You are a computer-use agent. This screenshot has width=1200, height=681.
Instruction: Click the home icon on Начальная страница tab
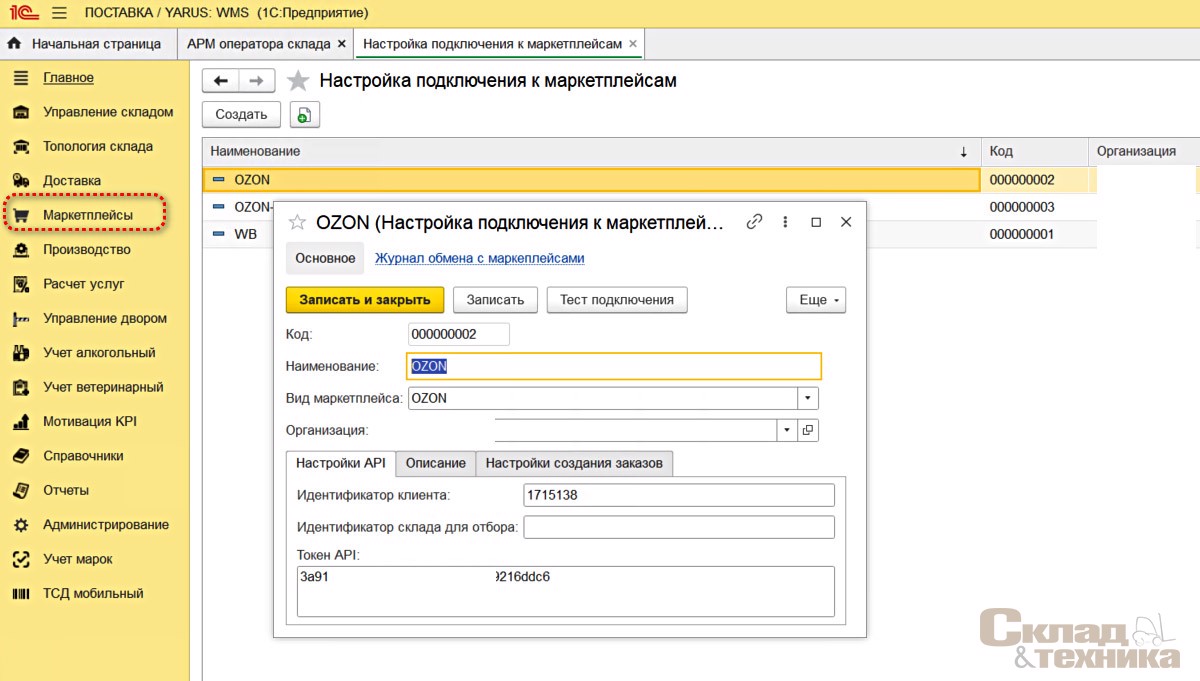14,44
